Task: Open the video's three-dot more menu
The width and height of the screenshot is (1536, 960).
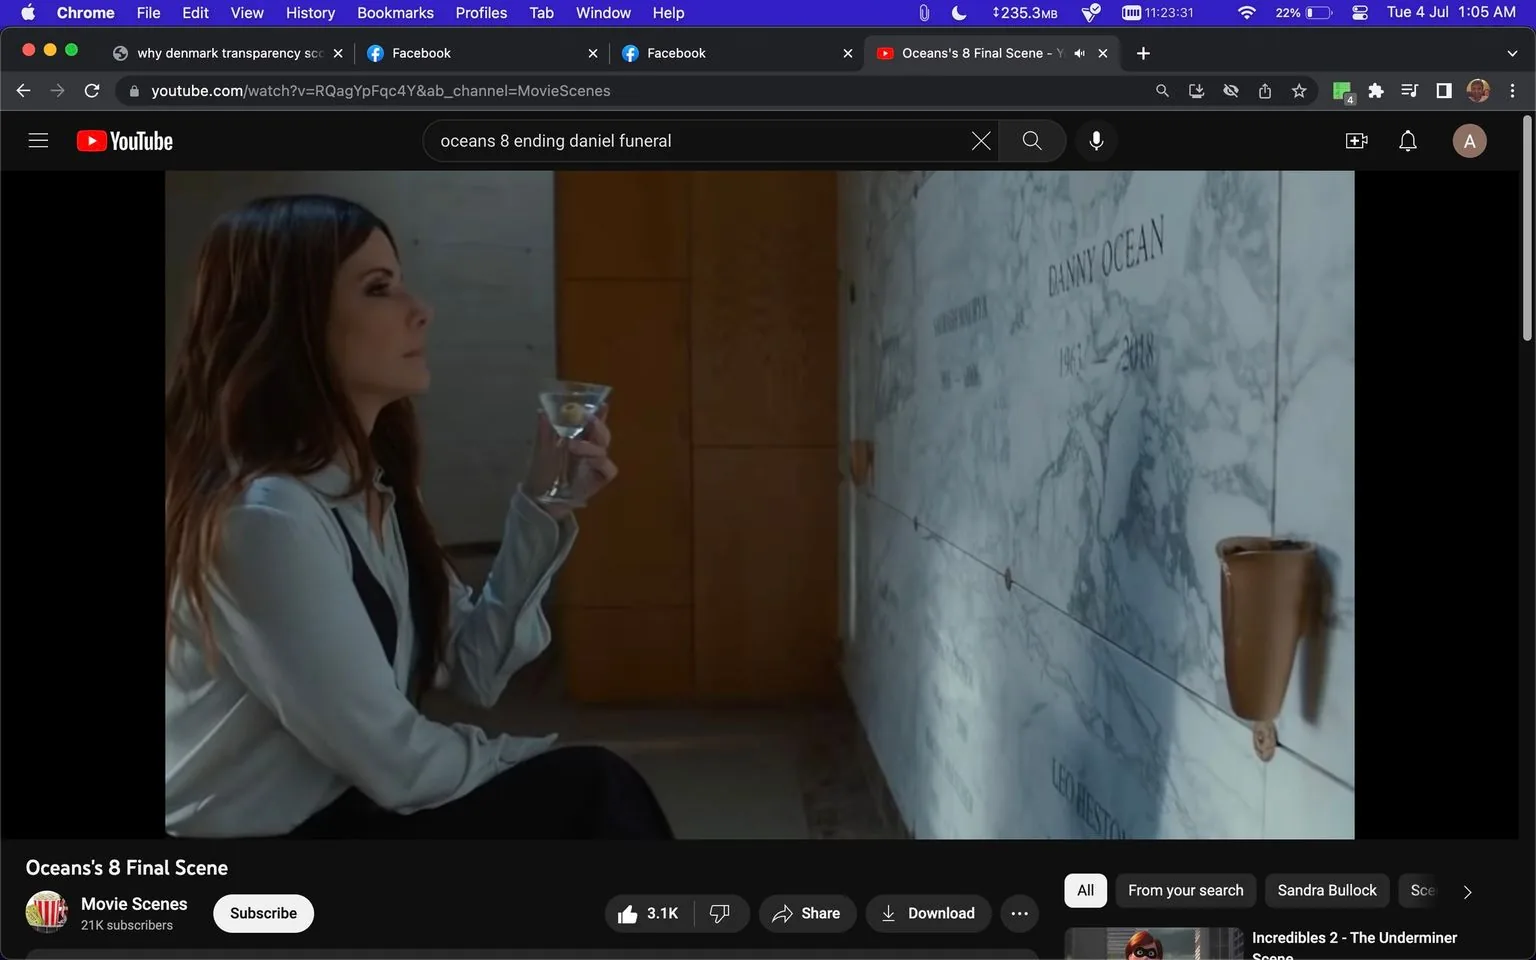Action: coord(1019,913)
